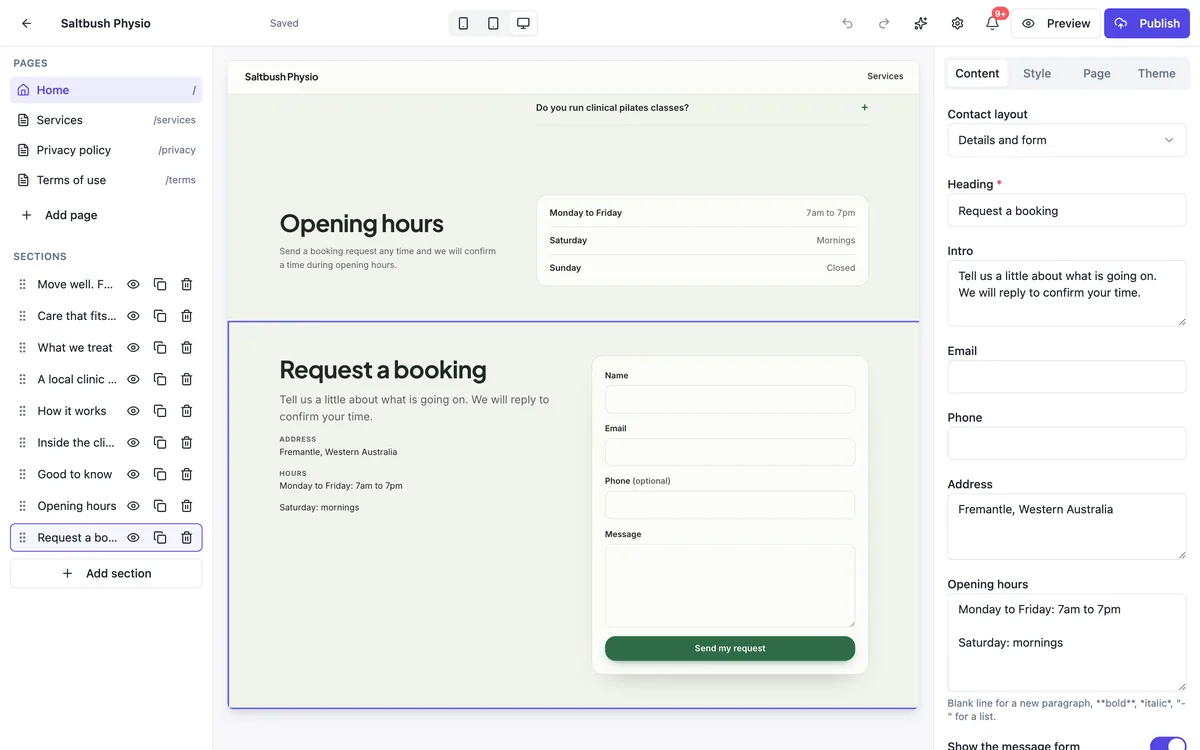Hide the A local clinic section

[133, 379]
